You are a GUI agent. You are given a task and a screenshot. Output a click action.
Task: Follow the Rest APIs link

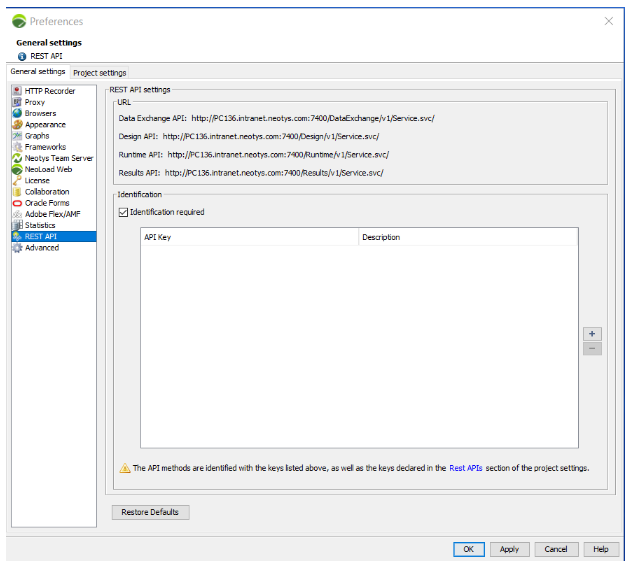tap(466, 468)
